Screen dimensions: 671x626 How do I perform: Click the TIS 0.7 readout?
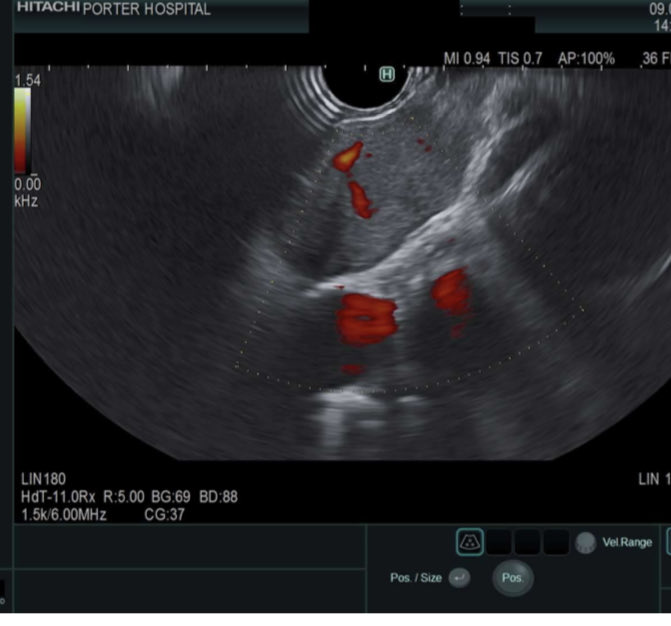[x=520, y=59]
